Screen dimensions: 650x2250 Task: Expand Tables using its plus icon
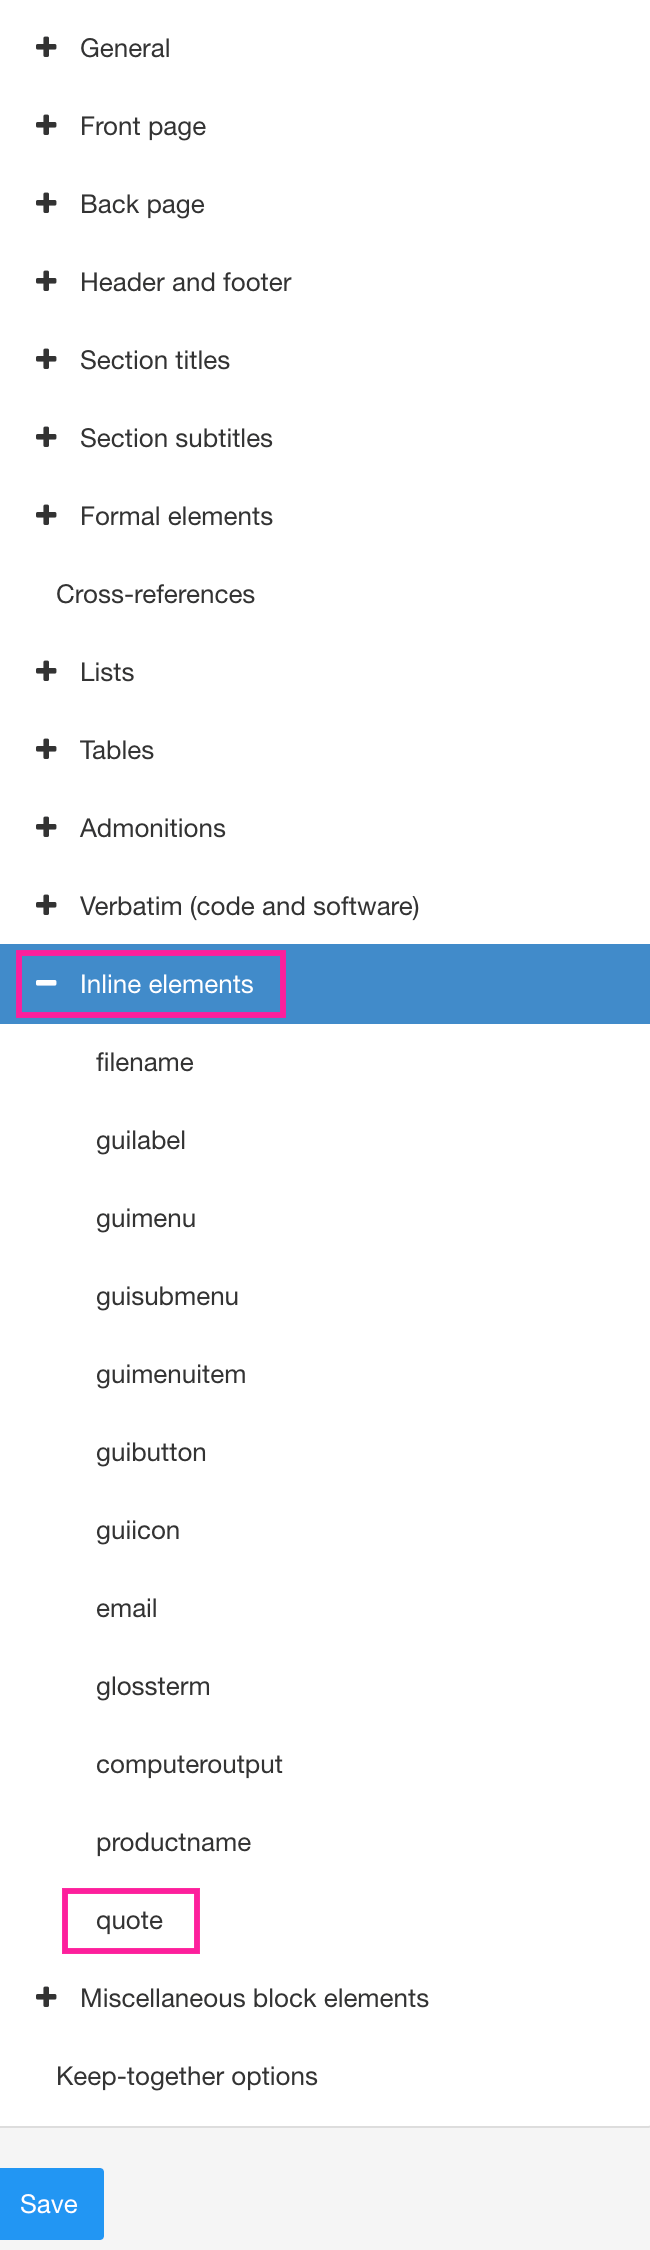pyautogui.click(x=46, y=749)
